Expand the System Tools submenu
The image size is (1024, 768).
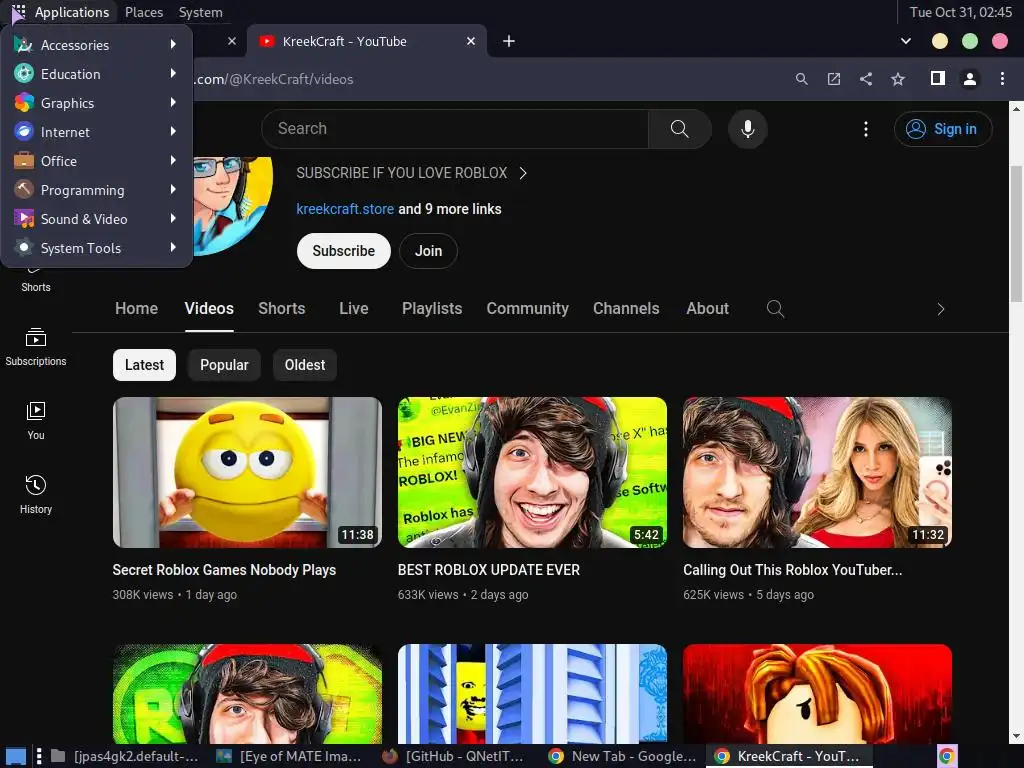(x=97, y=248)
